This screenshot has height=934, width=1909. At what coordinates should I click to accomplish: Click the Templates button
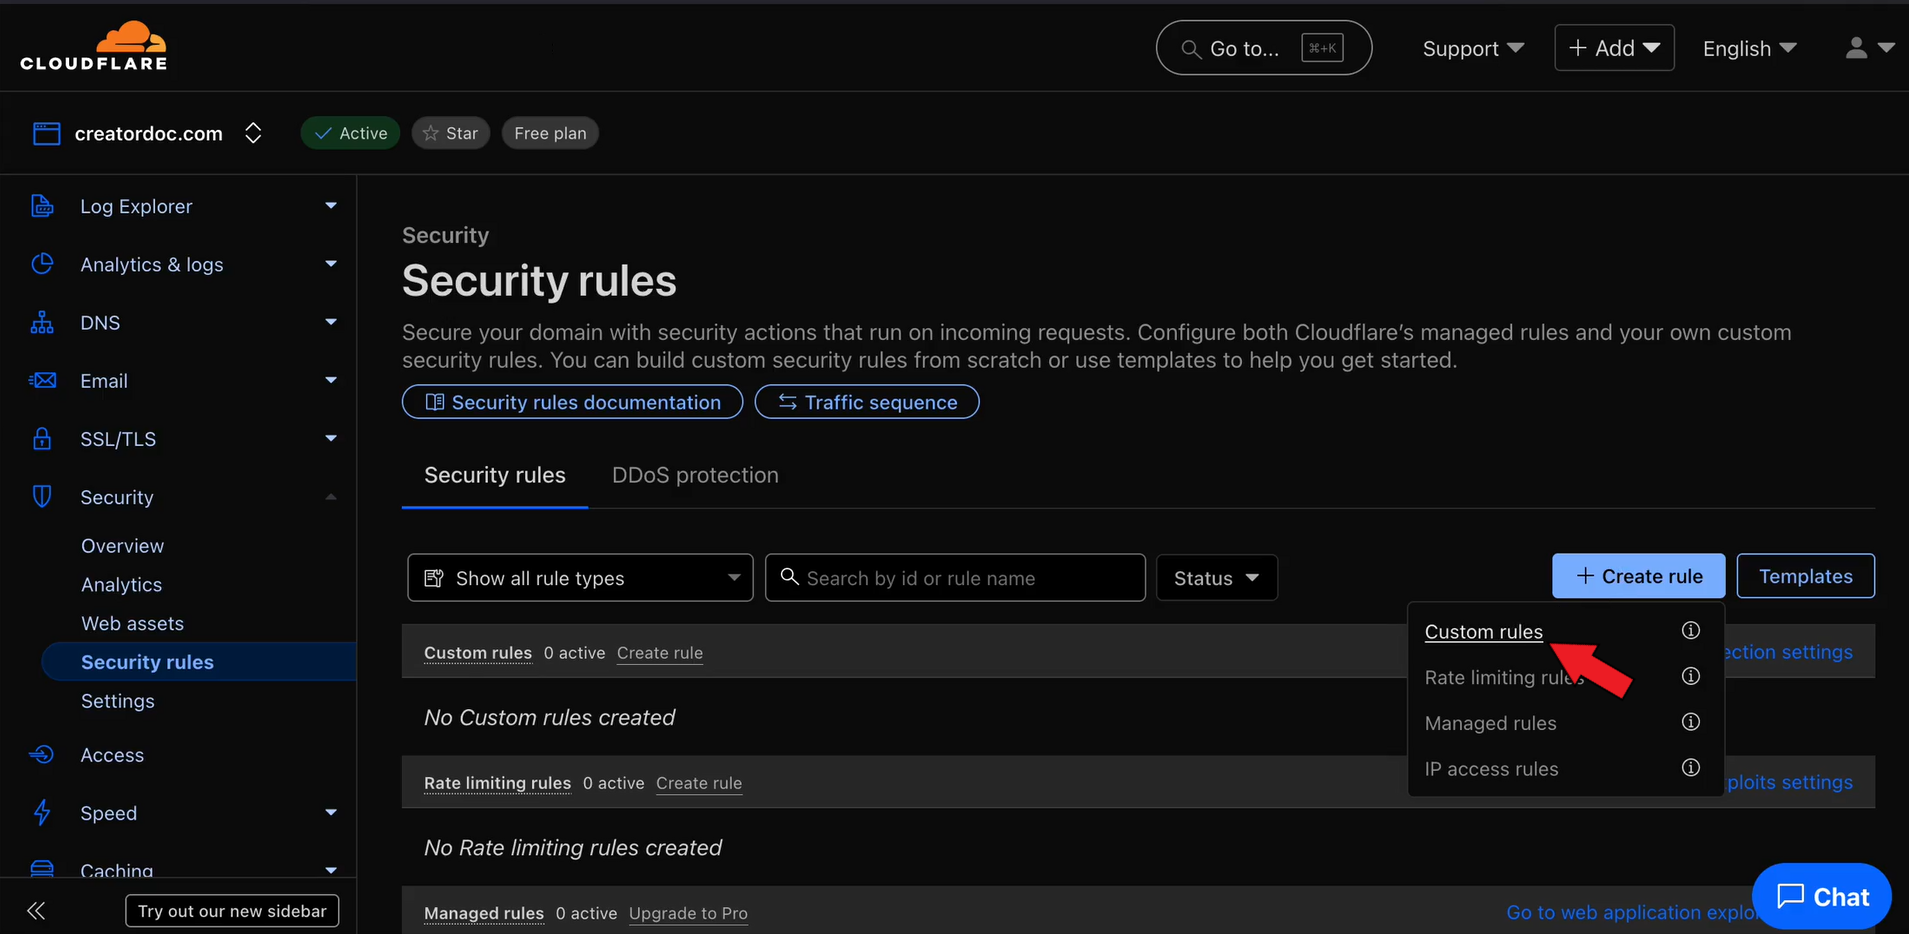1805,576
